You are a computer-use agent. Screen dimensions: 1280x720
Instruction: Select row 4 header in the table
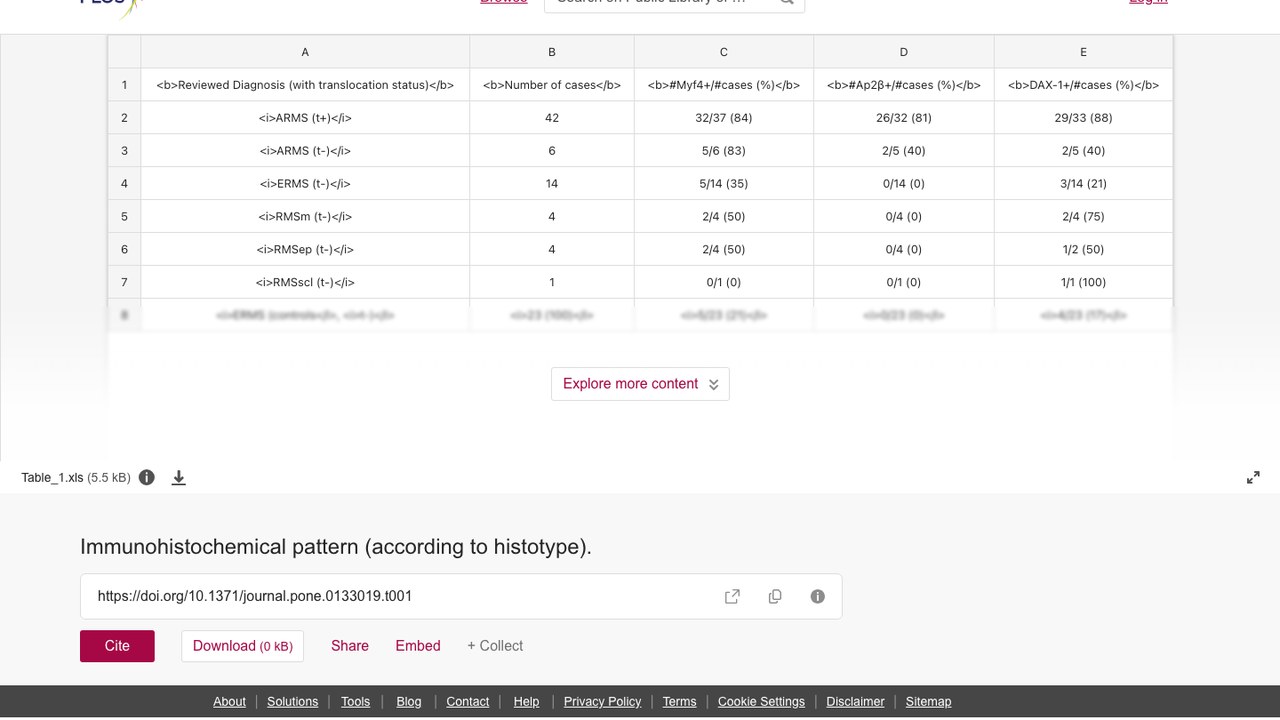[x=124, y=184]
